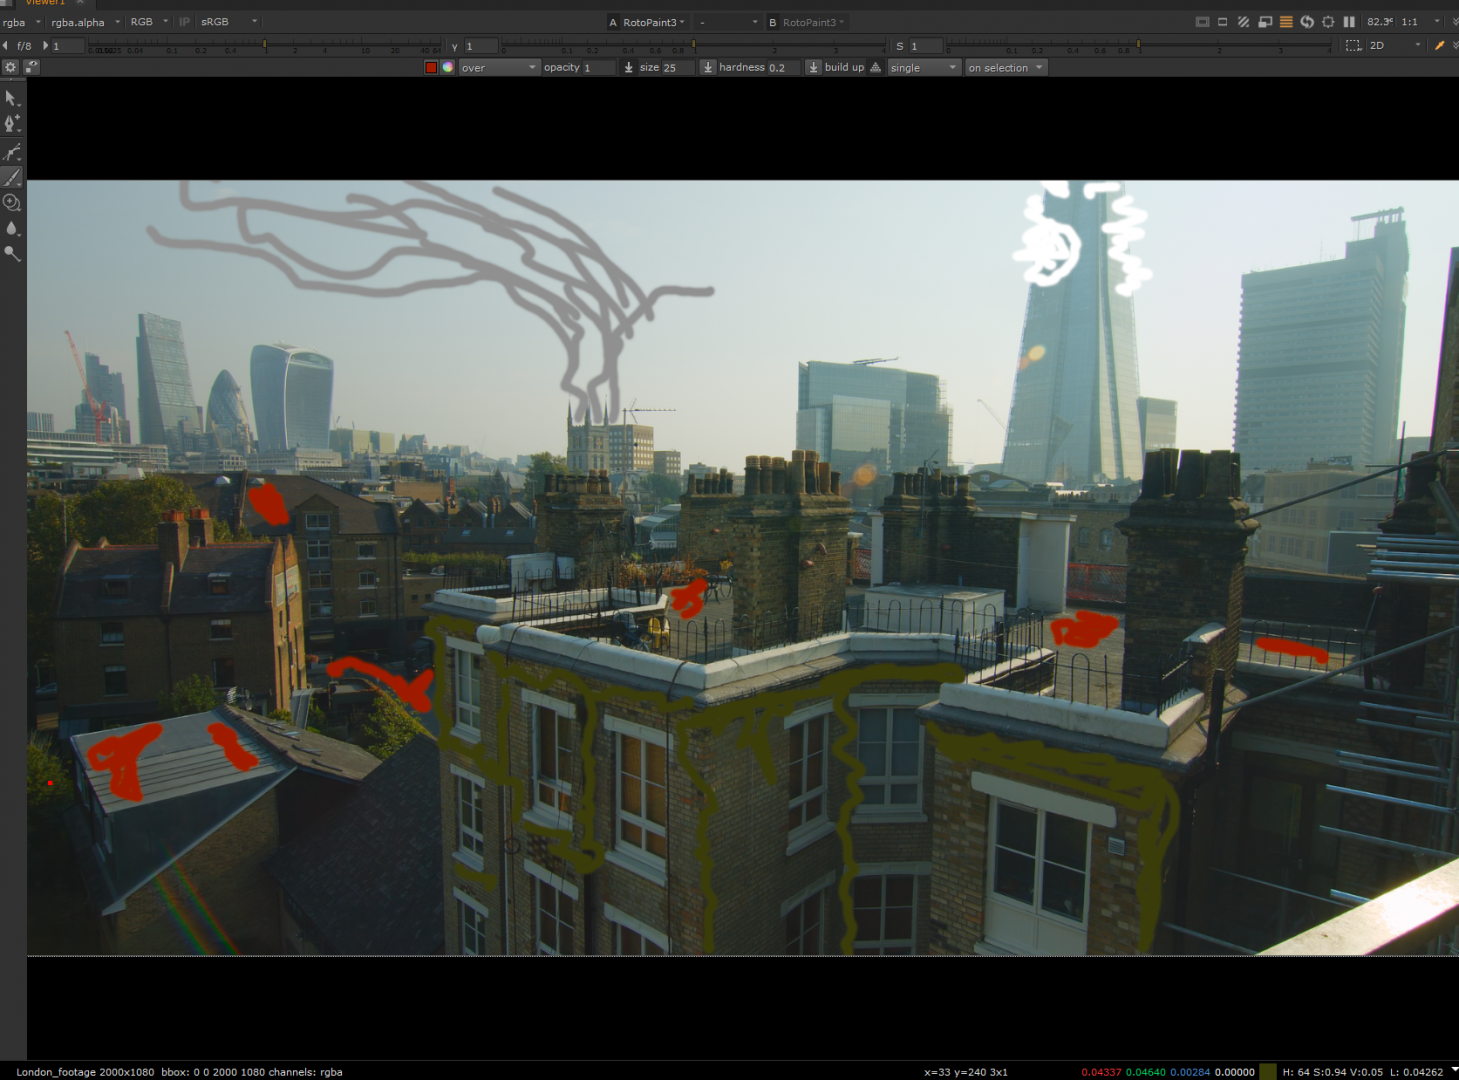Expand the sRGB colorspace dropdown
Viewport: 1459px width, 1080px height.
click(229, 22)
